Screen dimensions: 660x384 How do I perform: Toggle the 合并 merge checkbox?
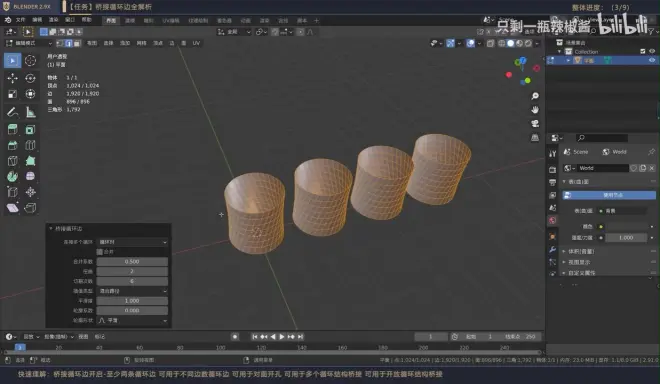click(100, 252)
